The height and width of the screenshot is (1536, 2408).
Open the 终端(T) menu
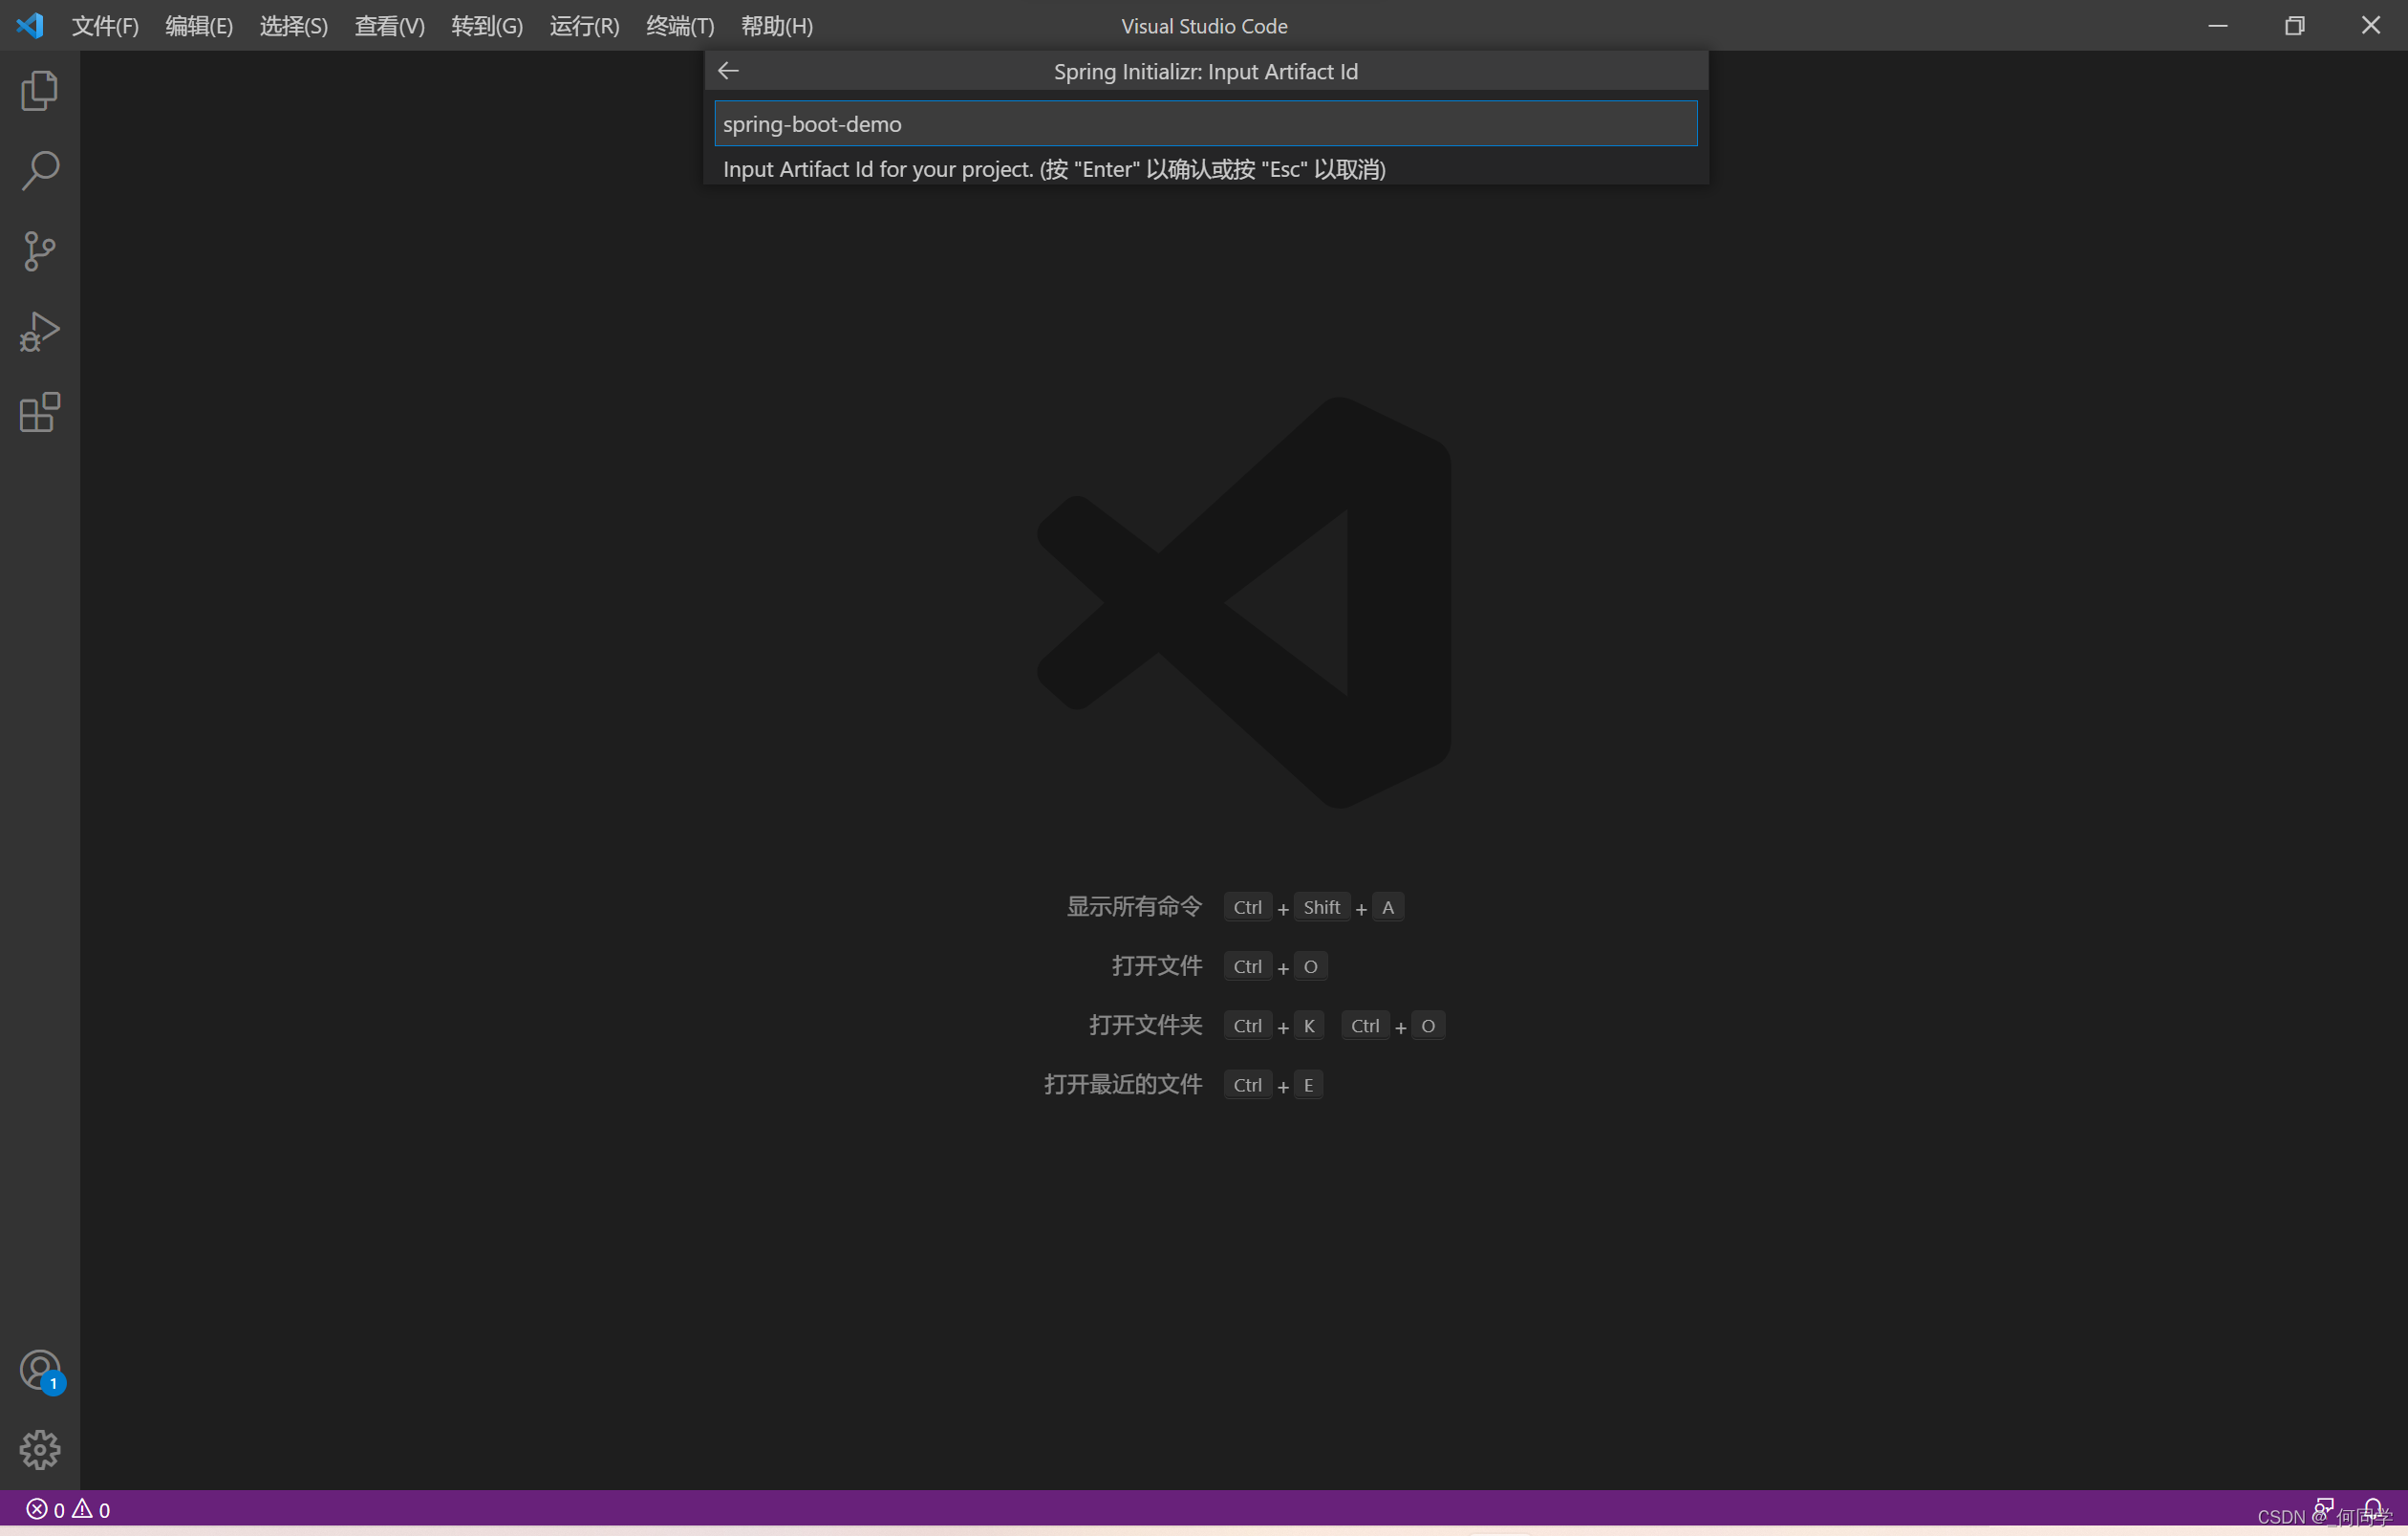click(x=680, y=26)
